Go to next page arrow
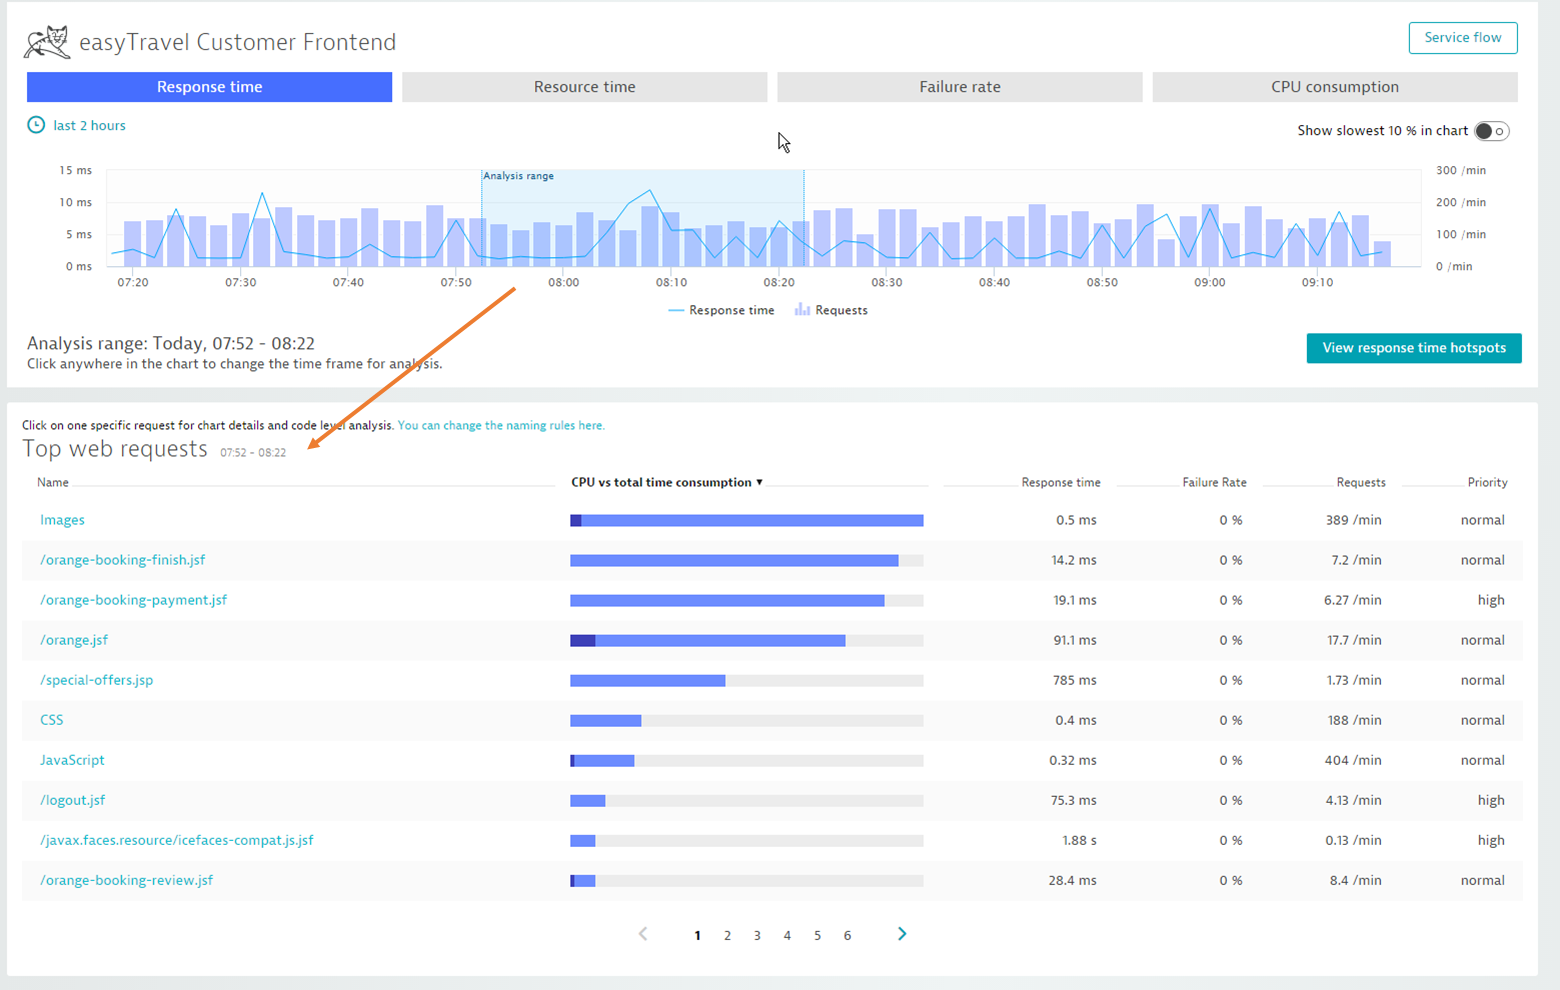 (902, 934)
